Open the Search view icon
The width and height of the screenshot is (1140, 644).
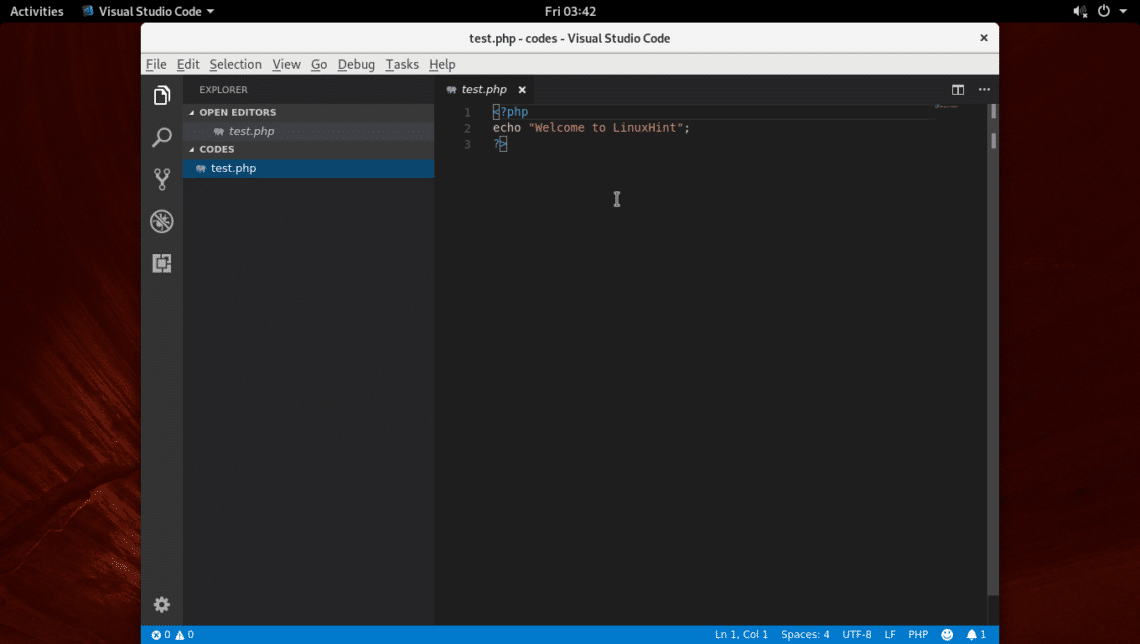(x=162, y=137)
